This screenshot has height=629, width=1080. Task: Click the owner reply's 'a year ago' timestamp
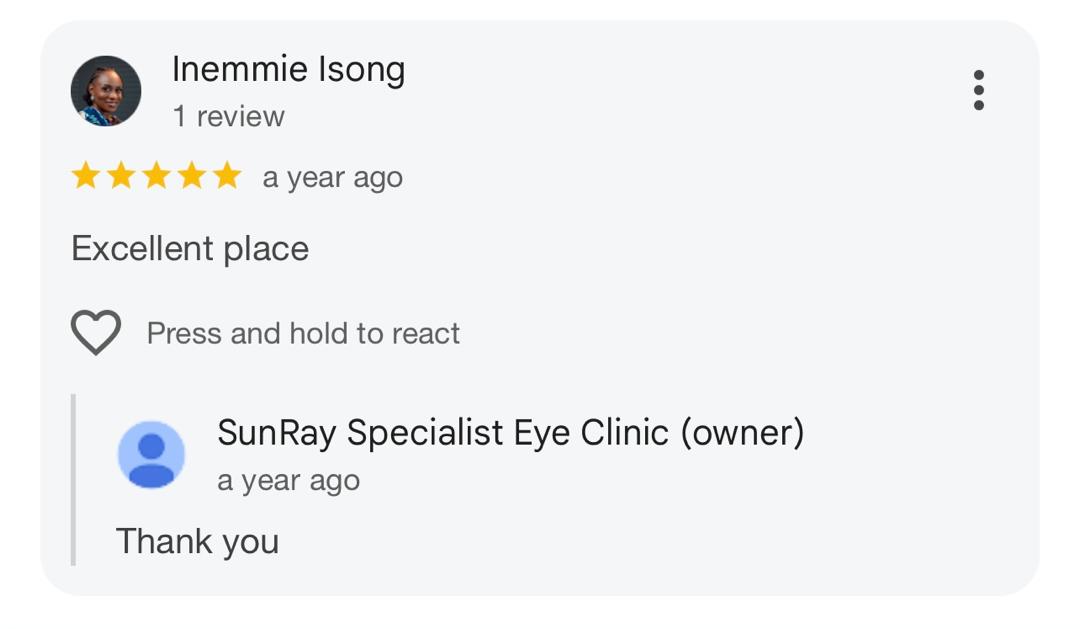click(289, 481)
